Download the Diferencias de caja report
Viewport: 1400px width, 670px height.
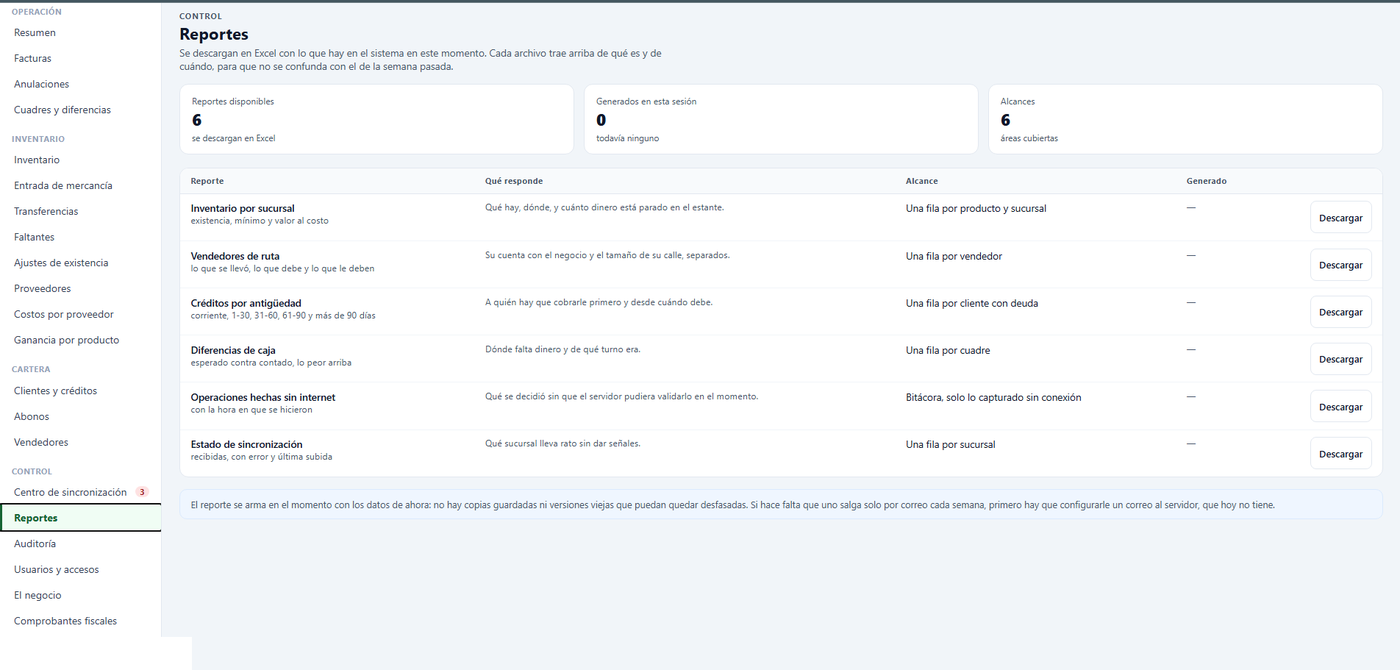[x=1341, y=359]
